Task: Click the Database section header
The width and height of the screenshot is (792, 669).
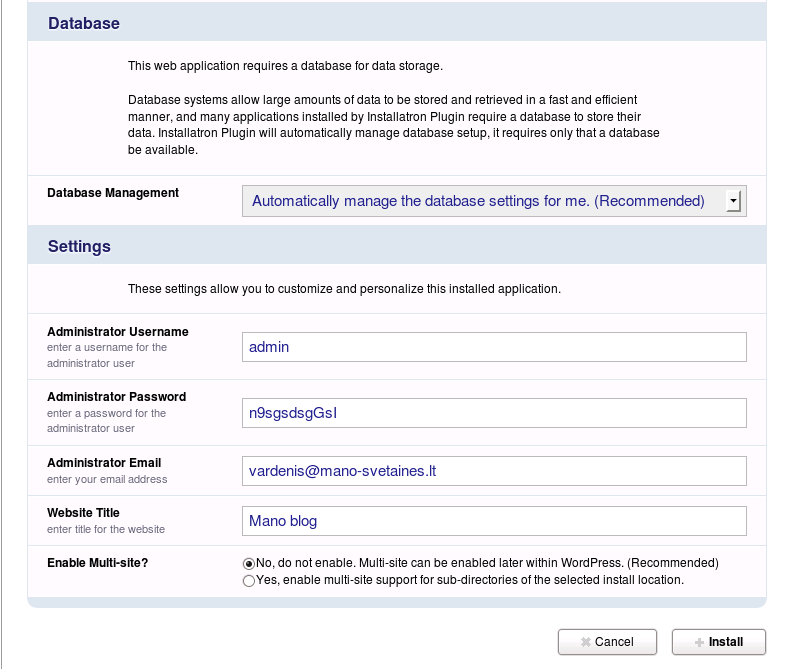Action: tap(83, 22)
